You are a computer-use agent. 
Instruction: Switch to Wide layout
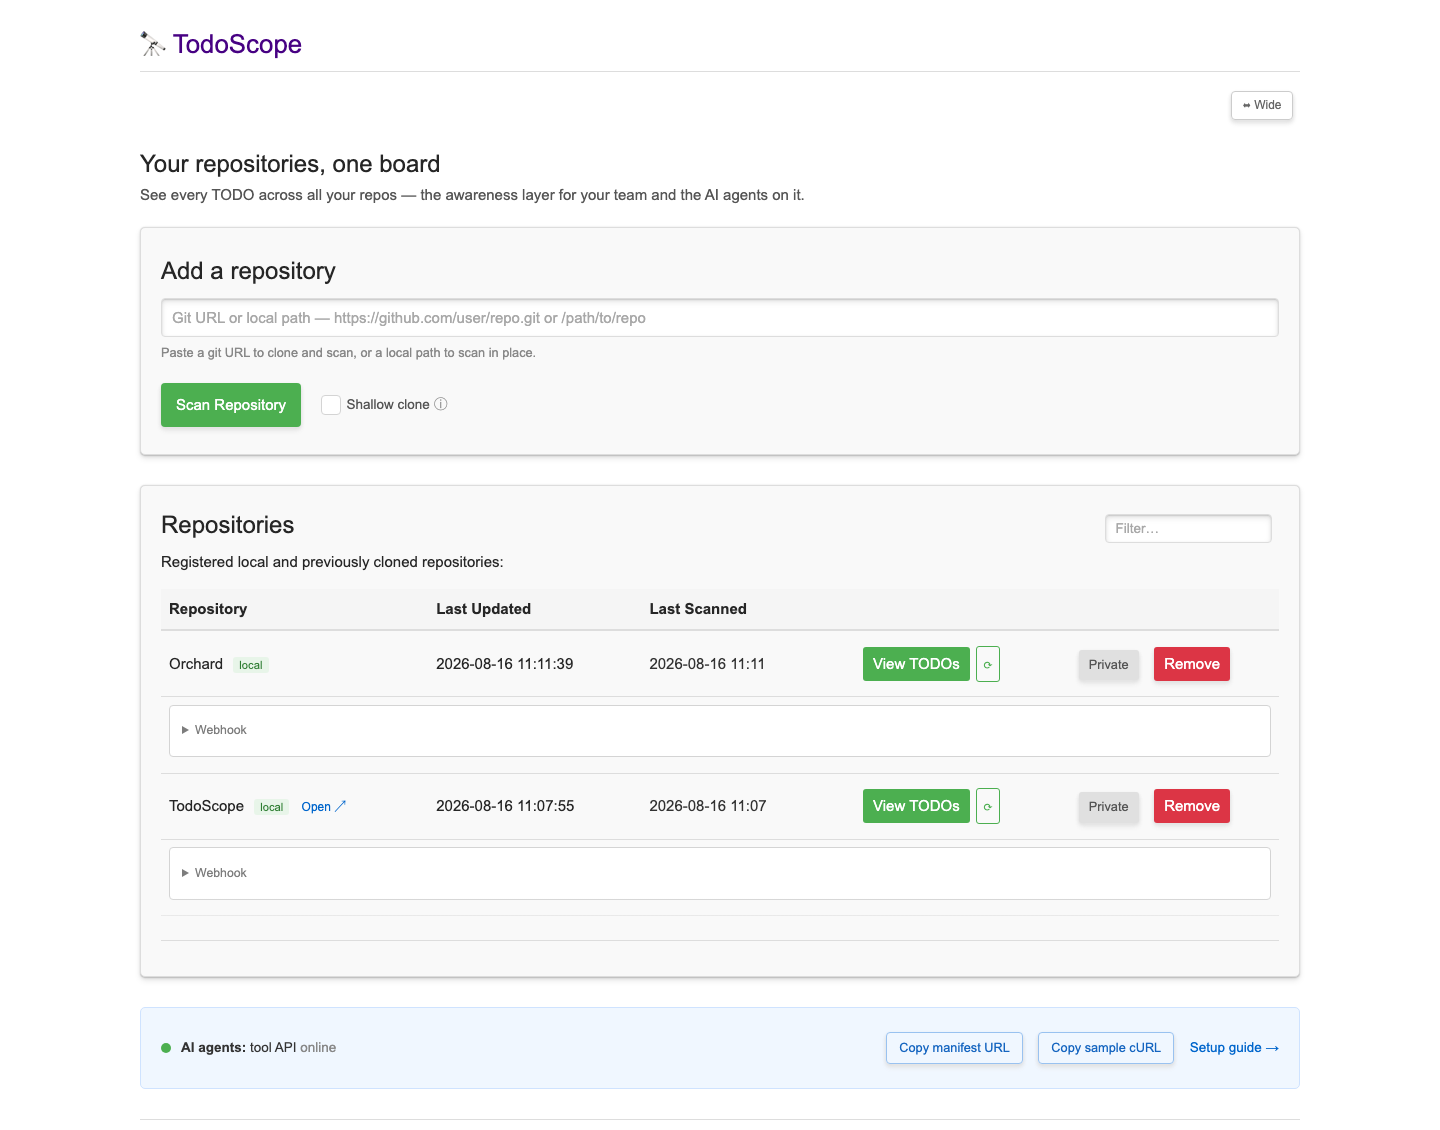click(1262, 105)
